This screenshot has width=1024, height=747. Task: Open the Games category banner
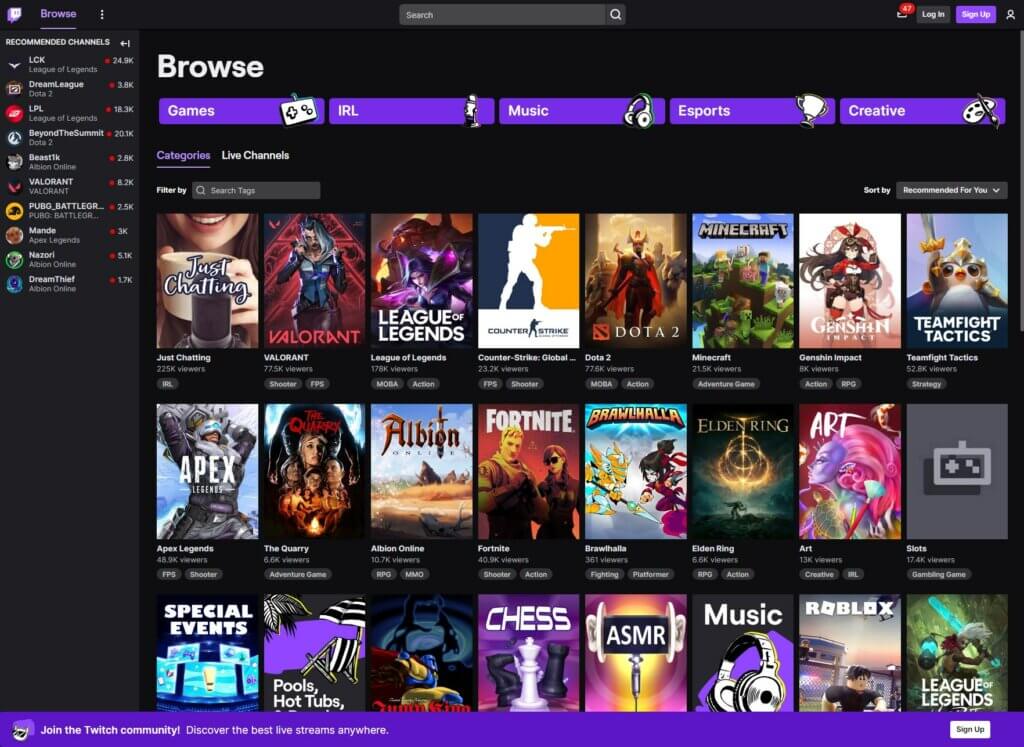[x=241, y=111]
